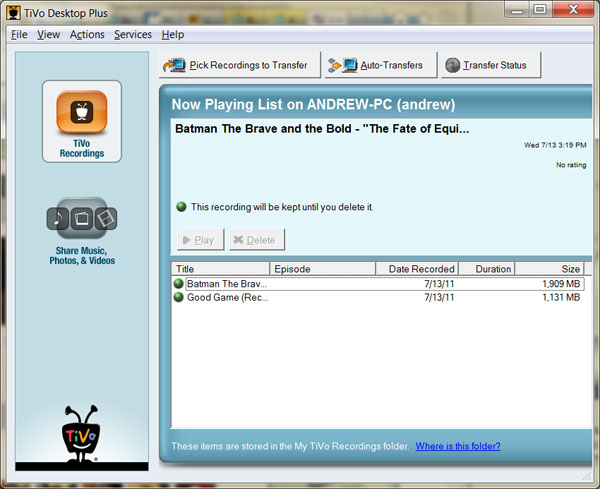Sort list by Duration column header
The width and height of the screenshot is (600, 489).
487,269
